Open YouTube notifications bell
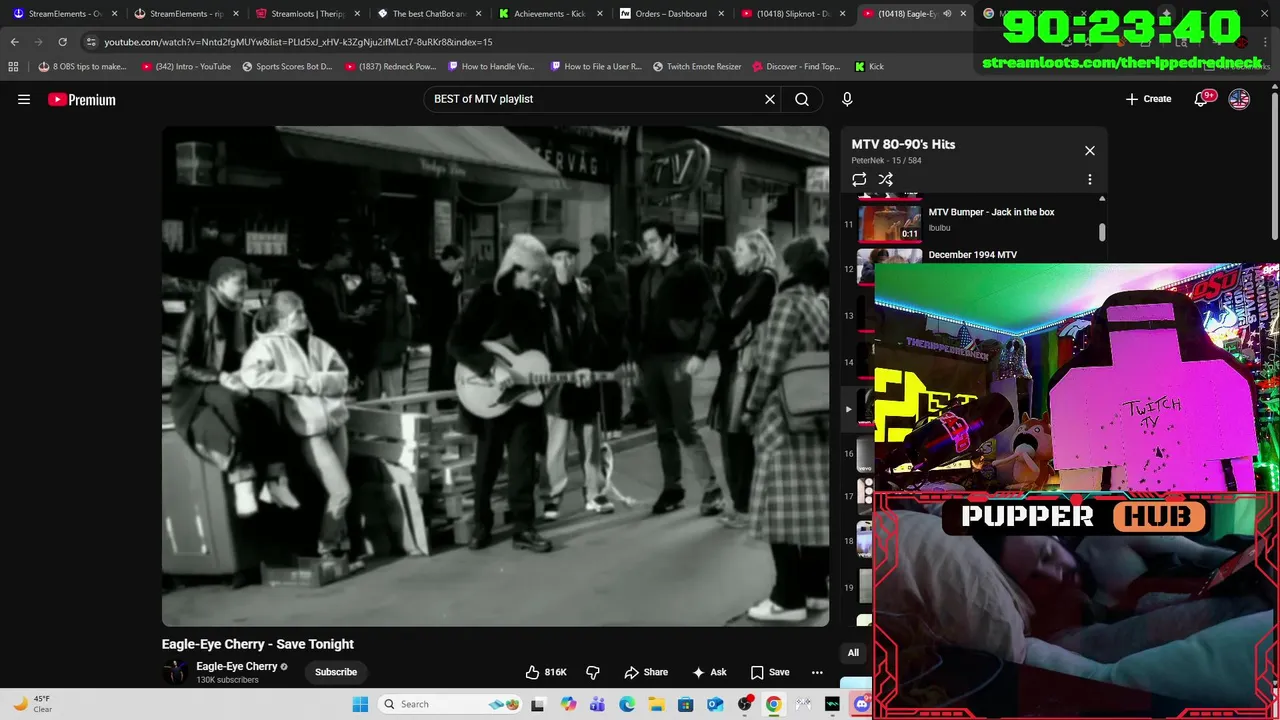This screenshot has width=1280, height=720. (1203, 99)
